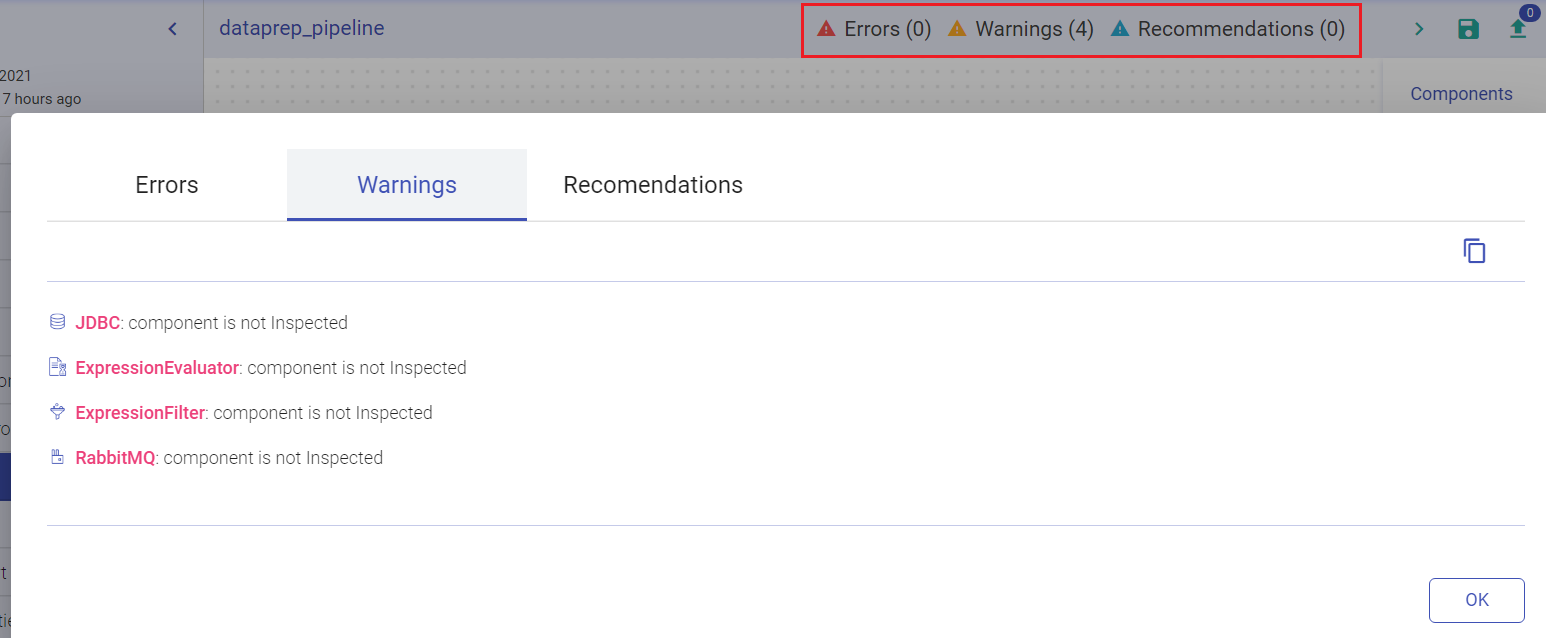Click the copy warnings to clipboard icon
Viewport: 1546px width, 638px height.
click(x=1474, y=251)
